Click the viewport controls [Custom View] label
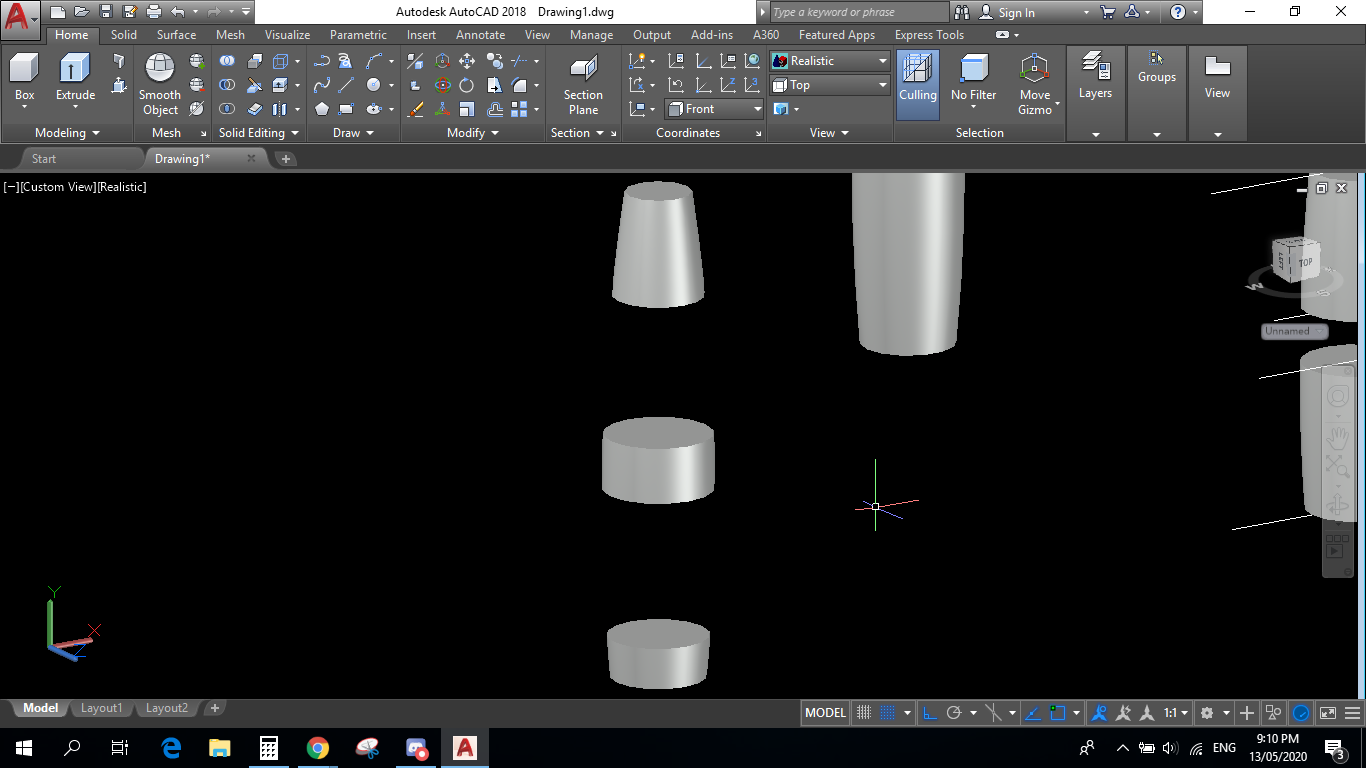 pyautogui.click(x=58, y=187)
